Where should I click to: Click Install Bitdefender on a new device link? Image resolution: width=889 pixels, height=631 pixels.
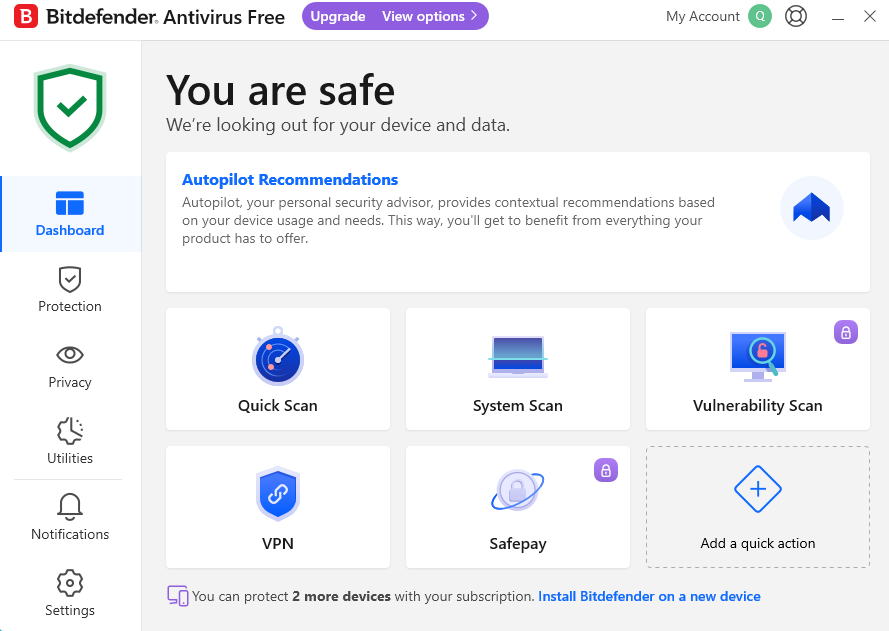click(x=649, y=596)
